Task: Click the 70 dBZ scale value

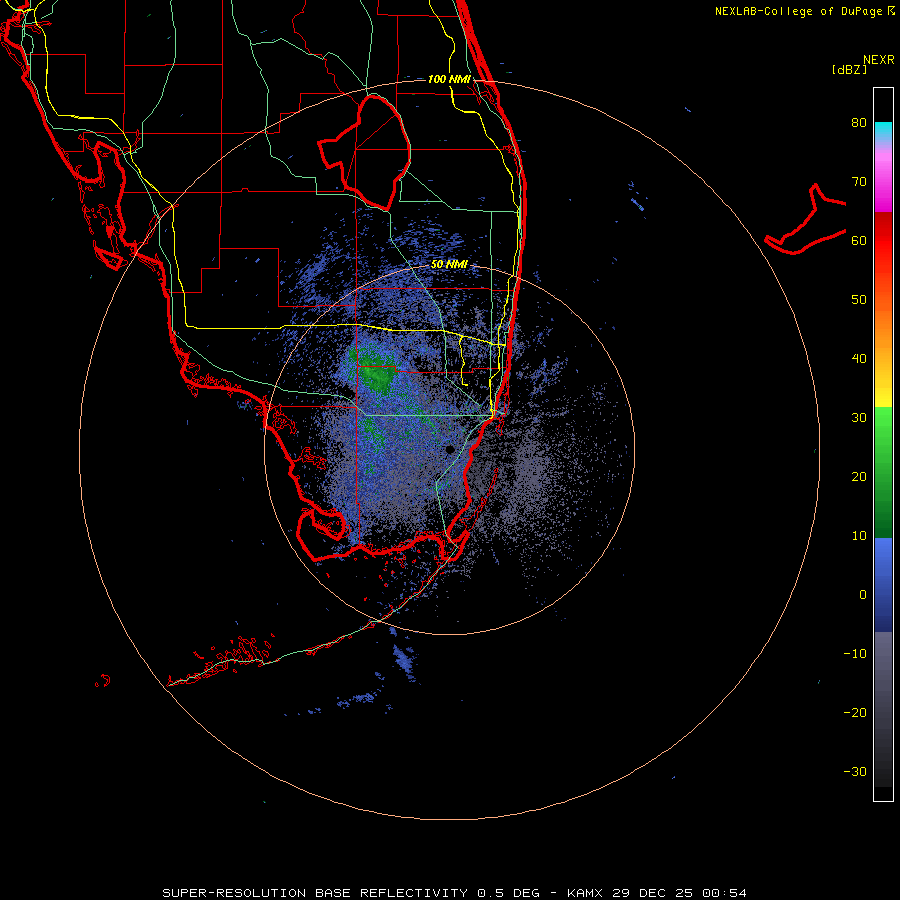Action: click(x=859, y=182)
